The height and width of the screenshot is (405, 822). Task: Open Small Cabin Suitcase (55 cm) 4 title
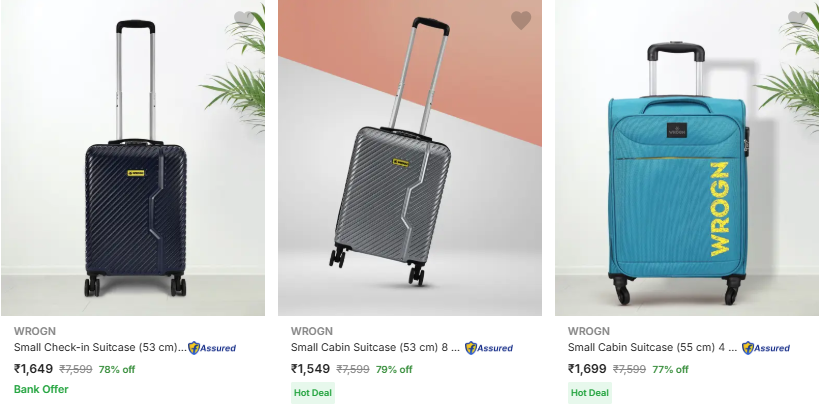click(x=652, y=347)
